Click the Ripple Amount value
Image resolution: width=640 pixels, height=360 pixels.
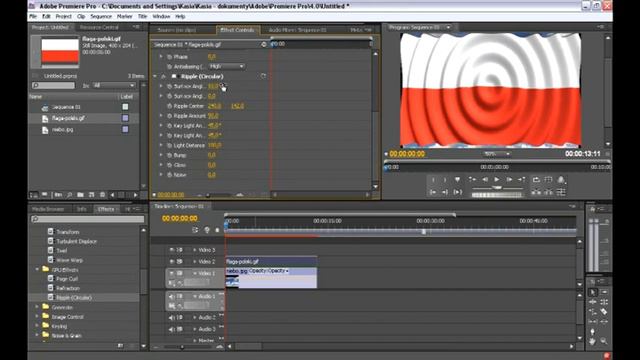click(x=213, y=116)
